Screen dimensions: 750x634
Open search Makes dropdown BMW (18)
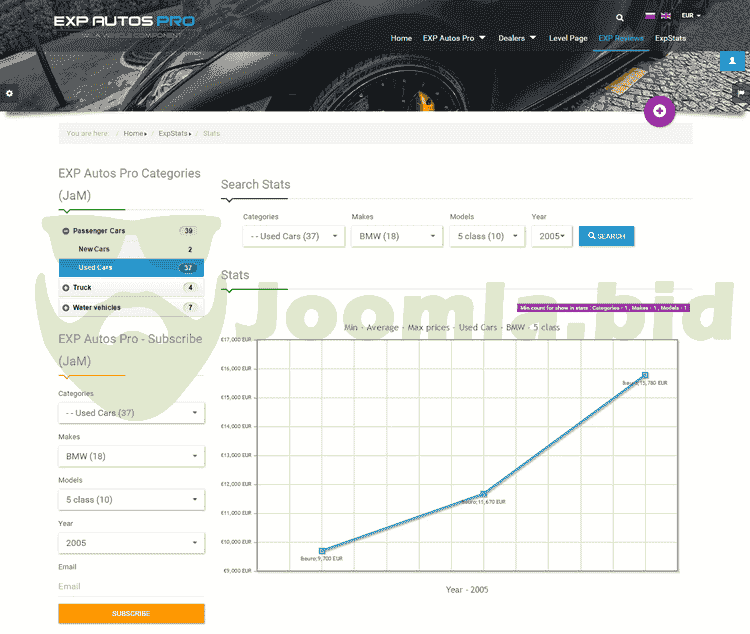click(x=397, y=236)
